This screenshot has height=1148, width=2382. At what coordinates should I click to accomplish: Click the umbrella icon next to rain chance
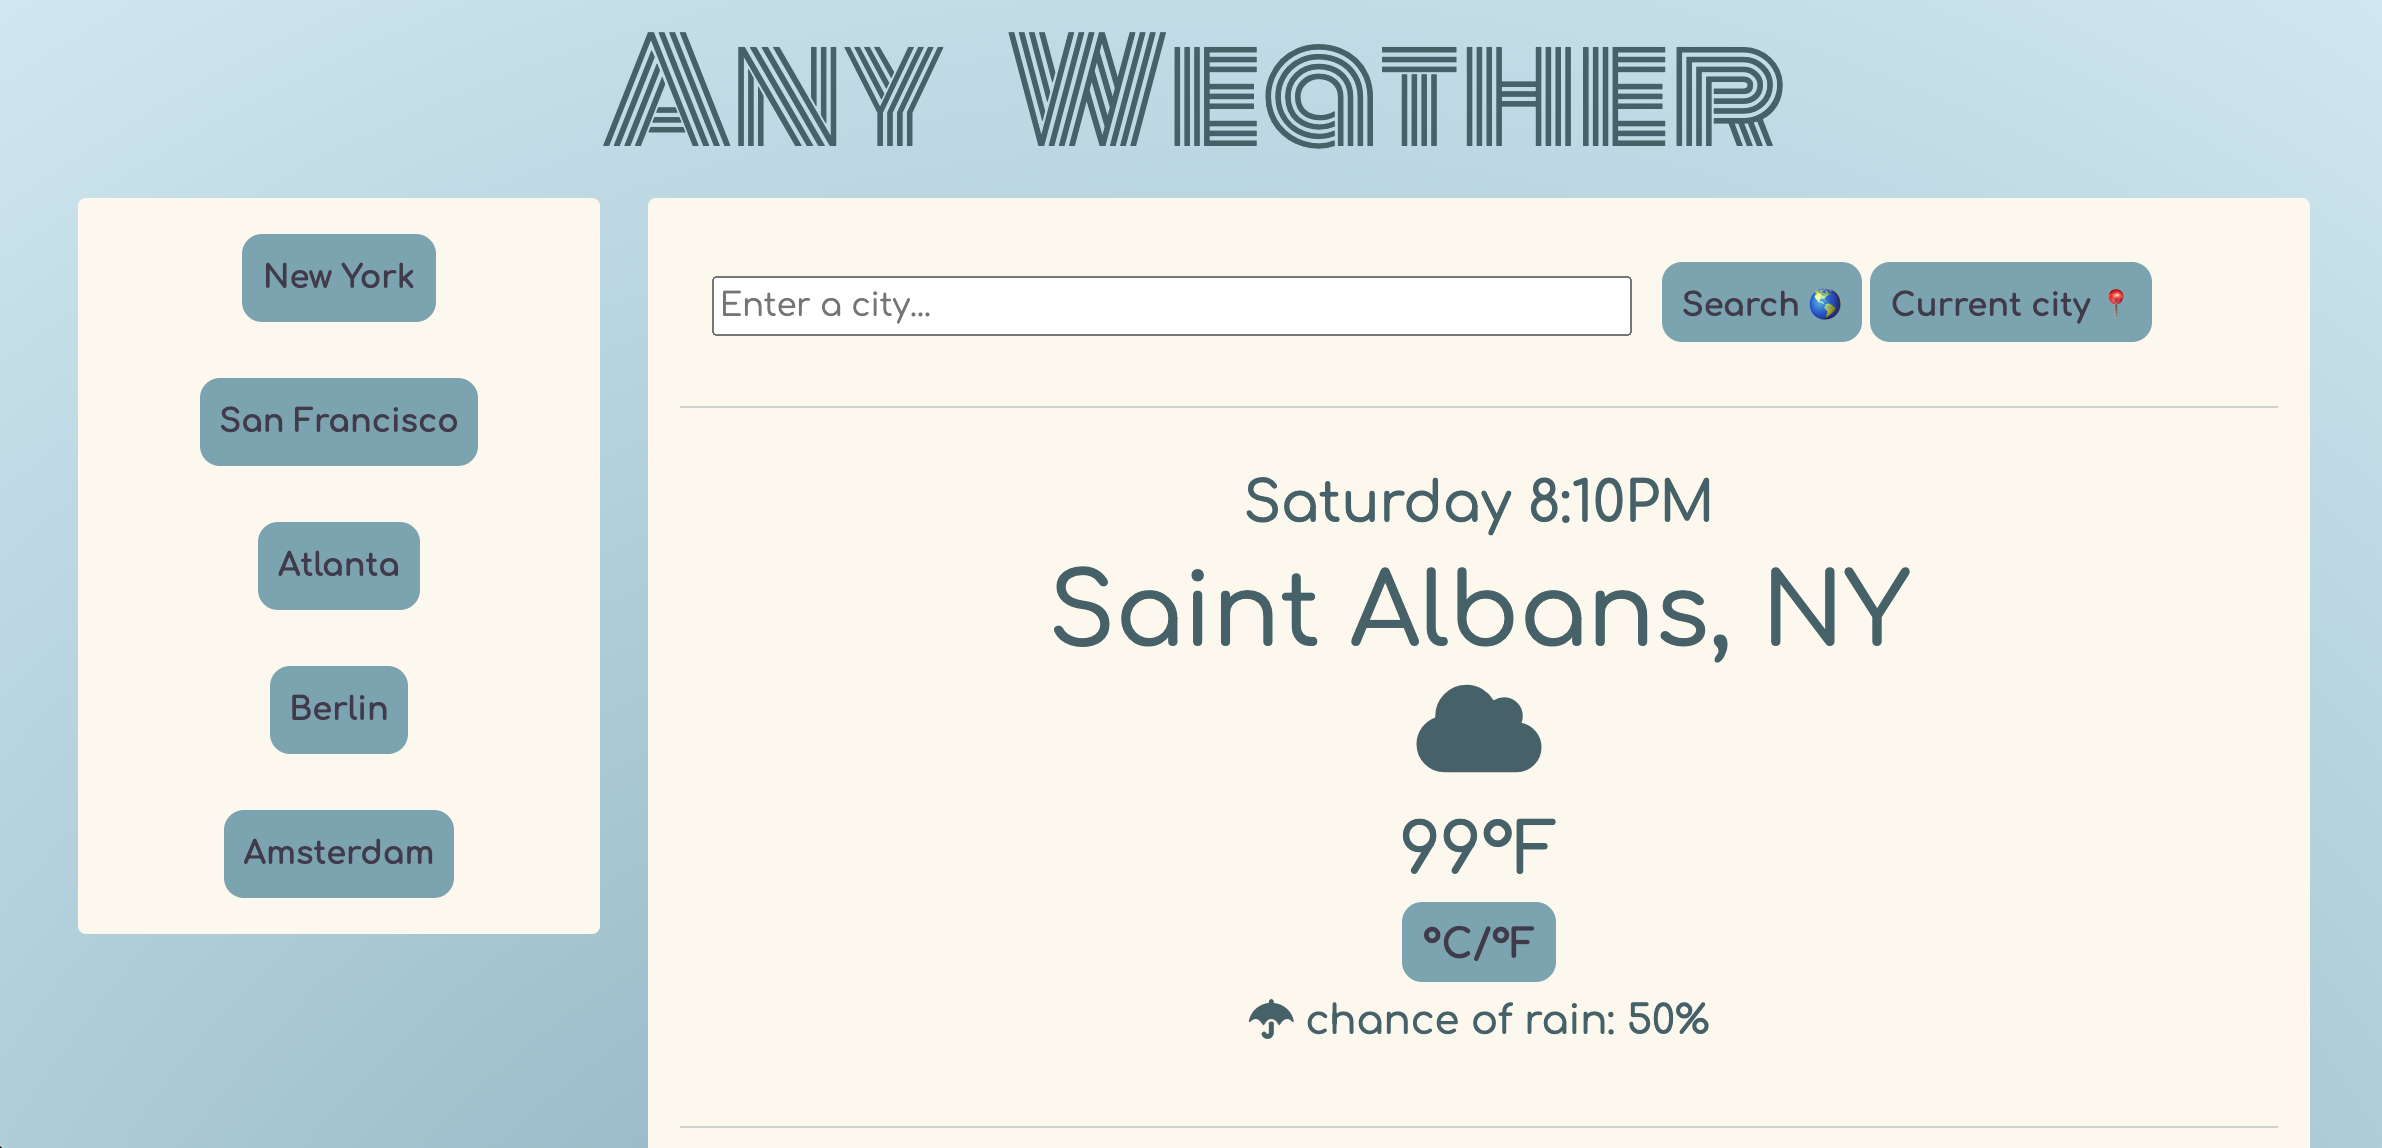tap(1272, 1020)
